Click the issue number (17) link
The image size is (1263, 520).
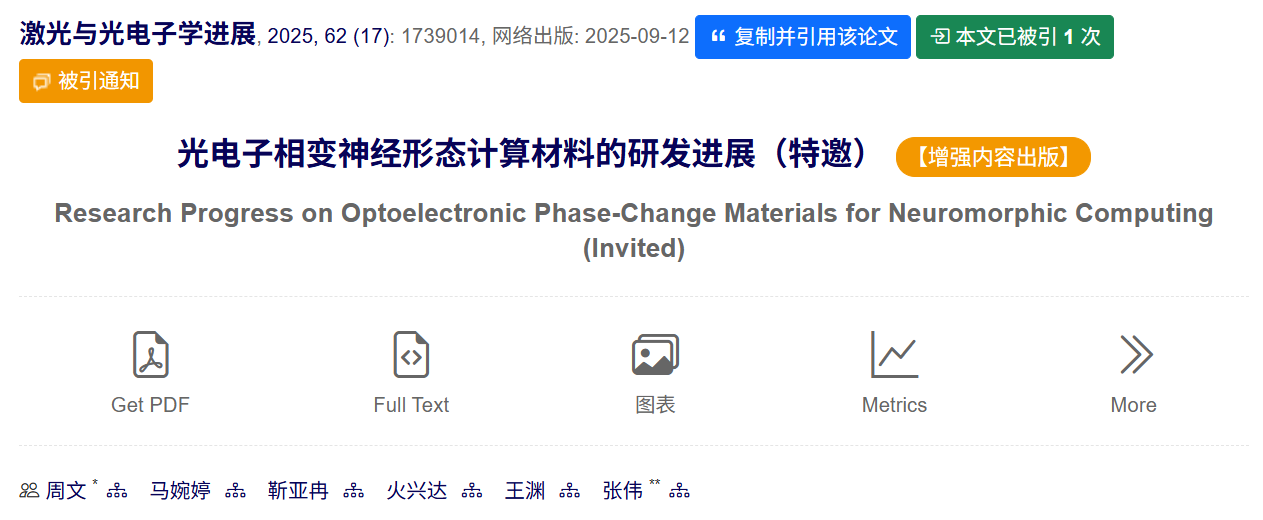370,37
